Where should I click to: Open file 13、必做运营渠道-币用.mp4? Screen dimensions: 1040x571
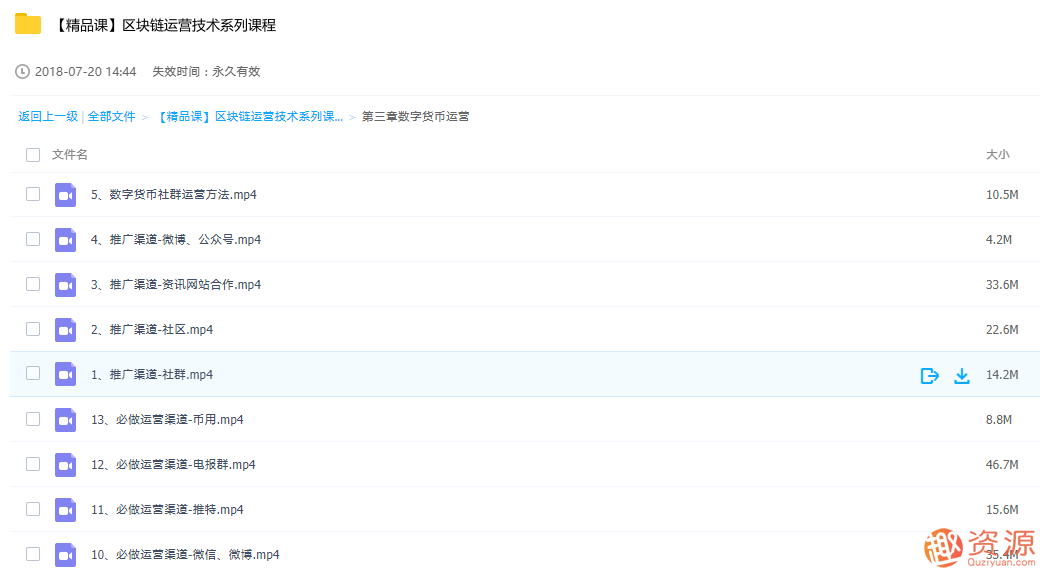pyautogui.click(x=167, y=420)
